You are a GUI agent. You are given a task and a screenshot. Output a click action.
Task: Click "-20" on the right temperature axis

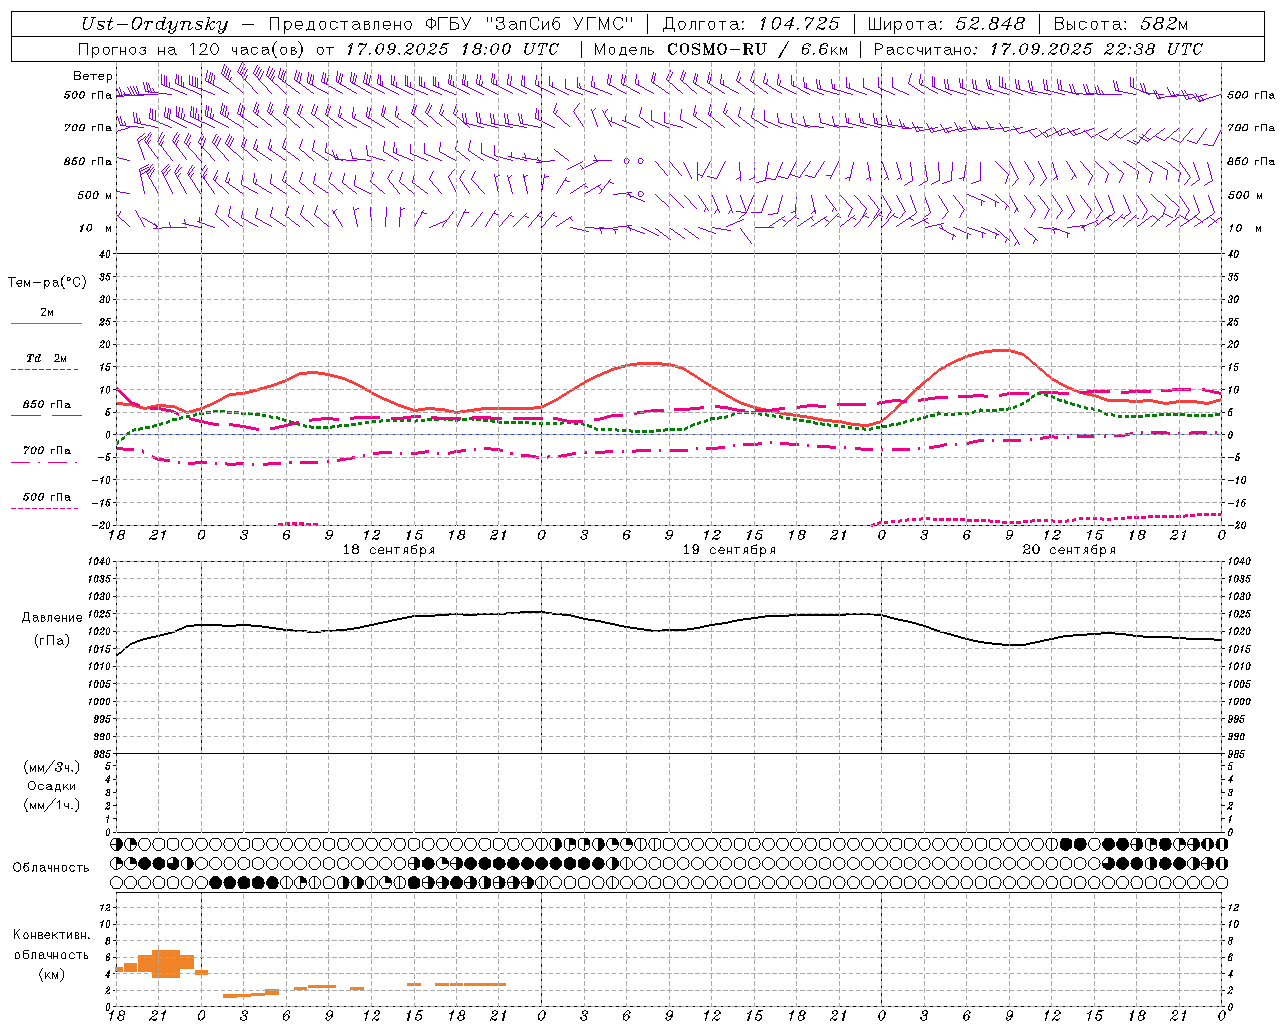click(1236, 525)
